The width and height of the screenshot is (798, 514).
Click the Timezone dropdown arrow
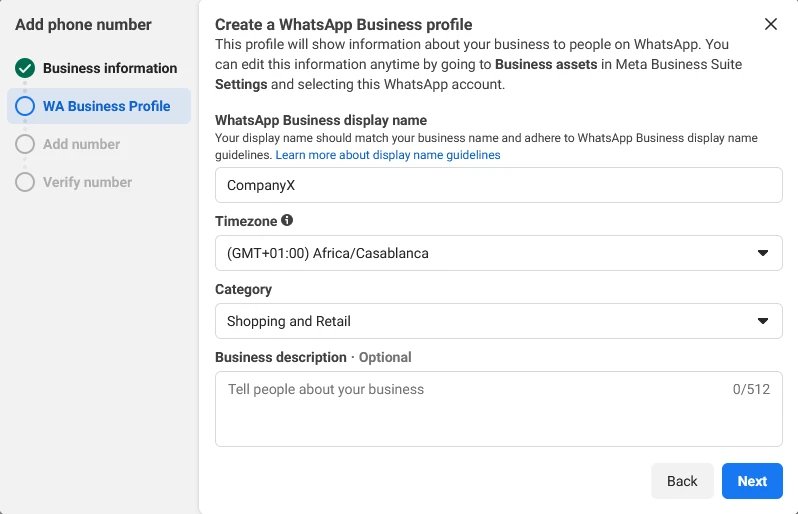point(762,253)
